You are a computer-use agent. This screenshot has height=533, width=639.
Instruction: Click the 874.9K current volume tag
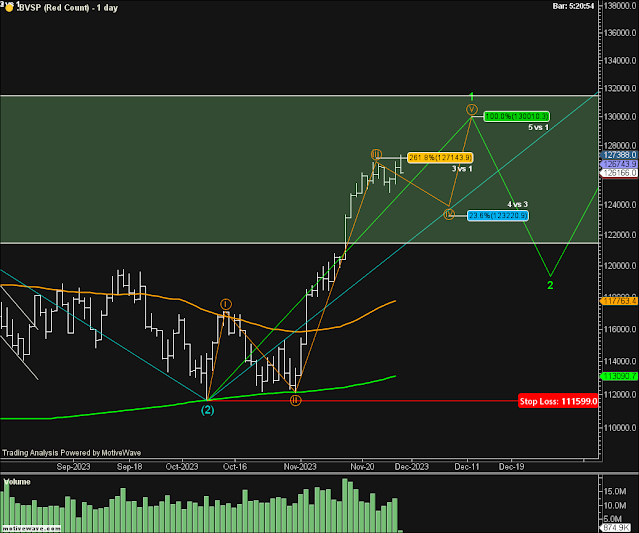617,528
